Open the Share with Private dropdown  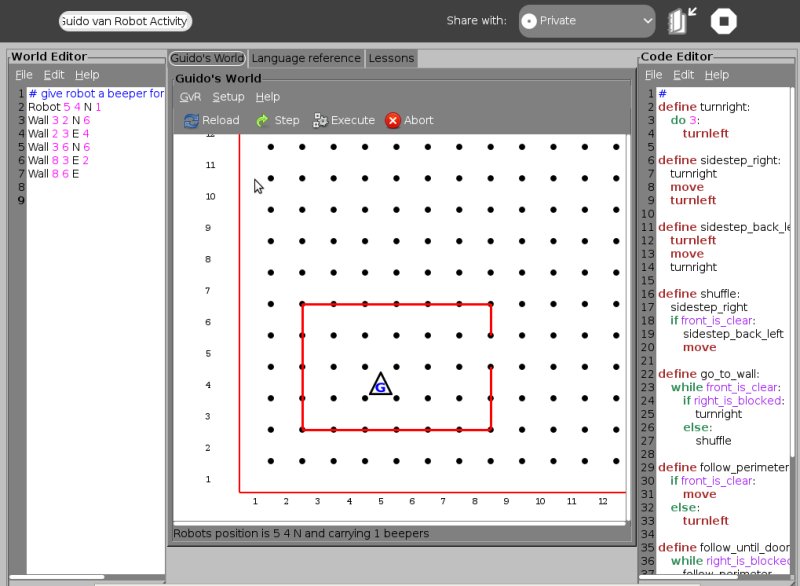pos(586,21)
